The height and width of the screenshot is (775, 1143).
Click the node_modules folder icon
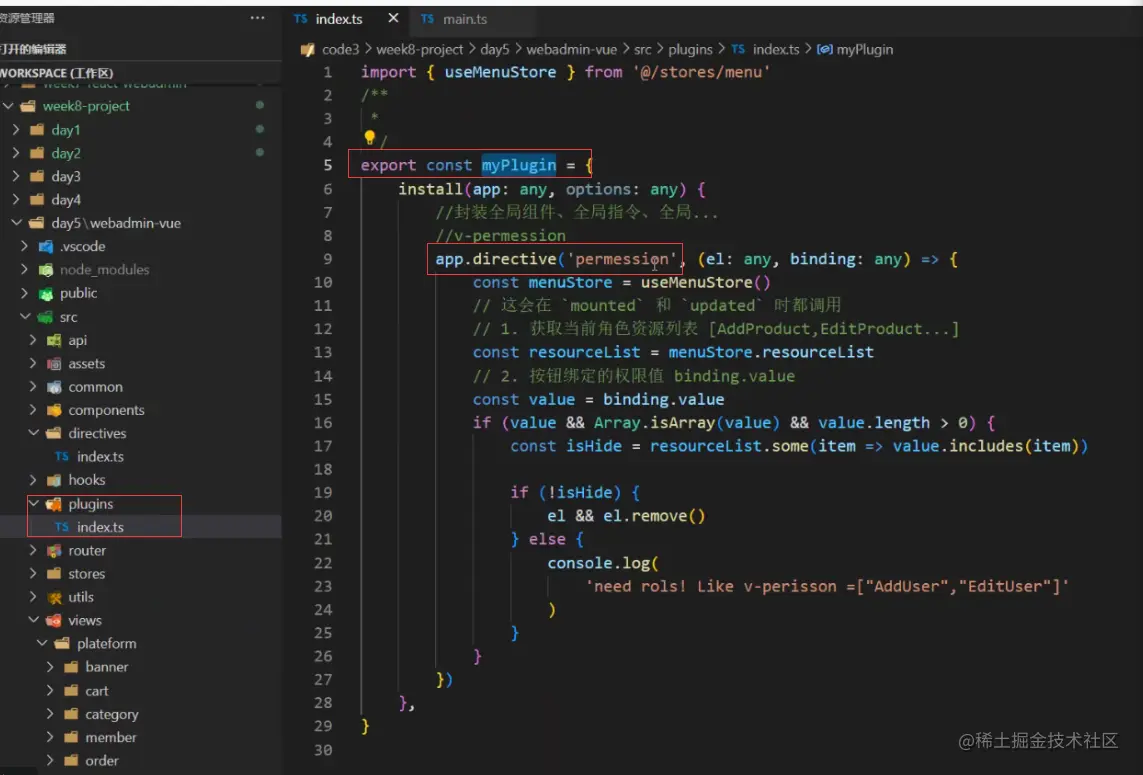pos(46,270)
